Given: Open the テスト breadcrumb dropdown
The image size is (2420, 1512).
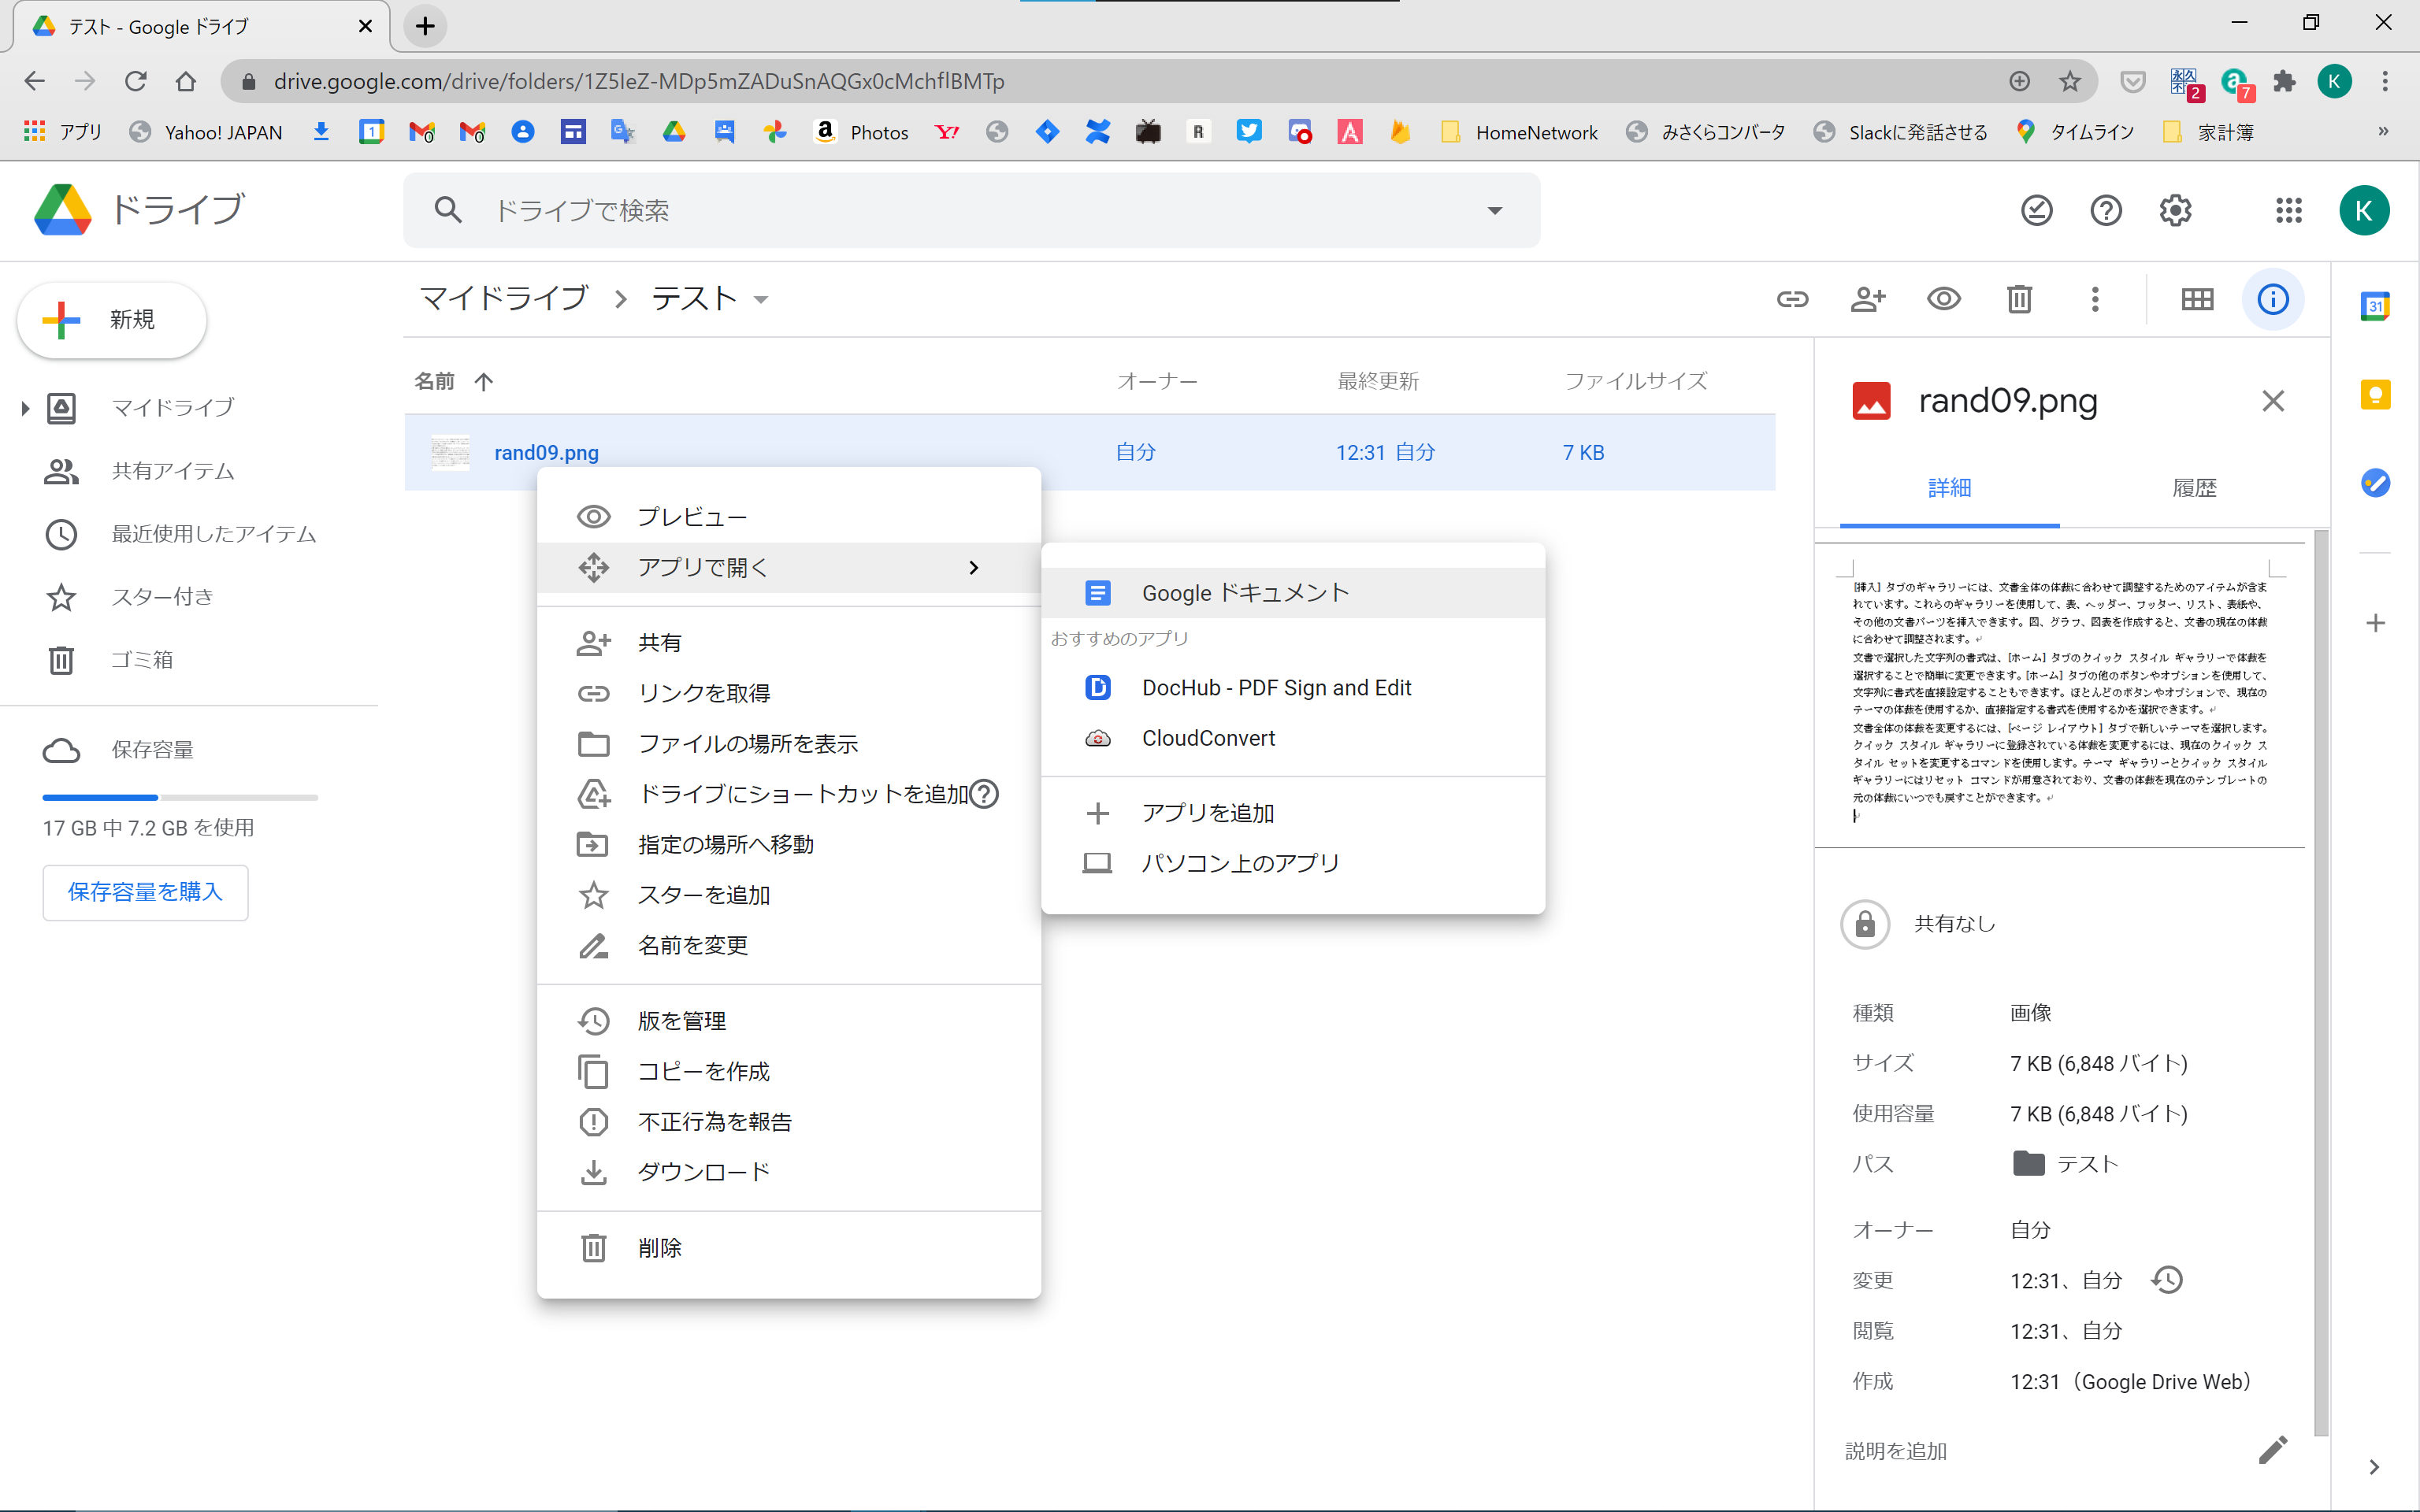Looking at the screenshot, I should [762, 299].
